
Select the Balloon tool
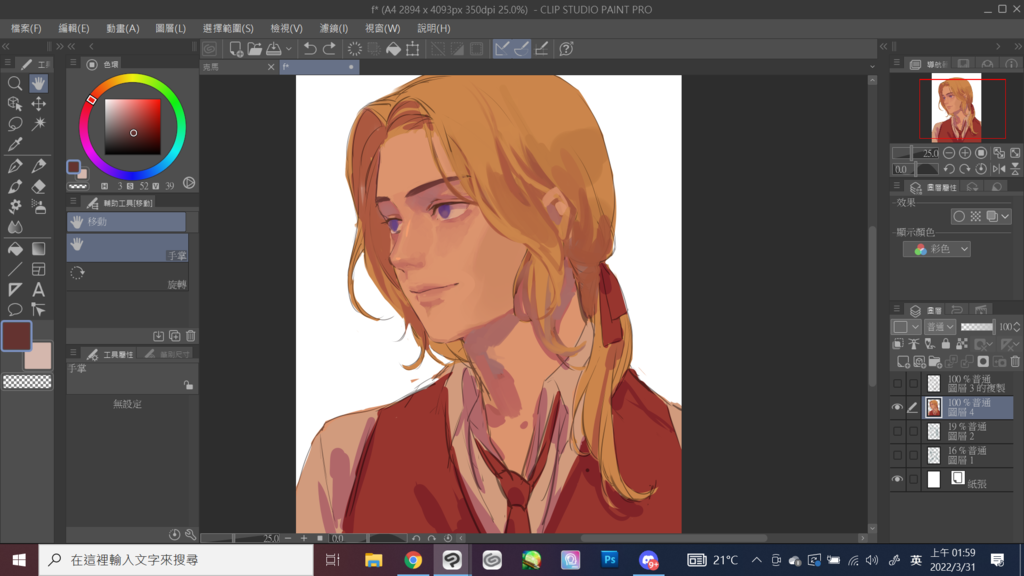[x=14, y=310]
